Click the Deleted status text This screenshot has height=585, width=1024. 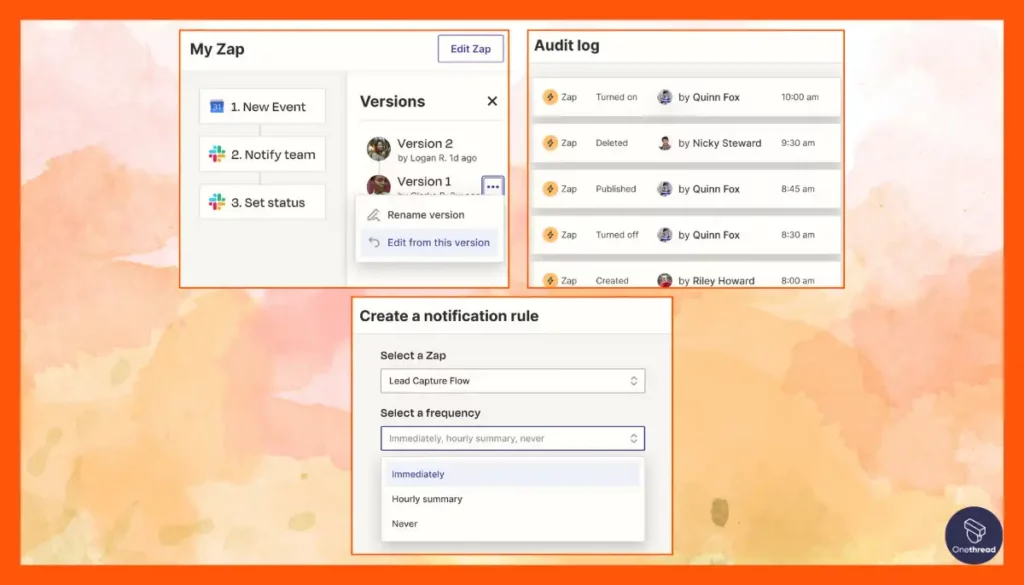[611, 143]
